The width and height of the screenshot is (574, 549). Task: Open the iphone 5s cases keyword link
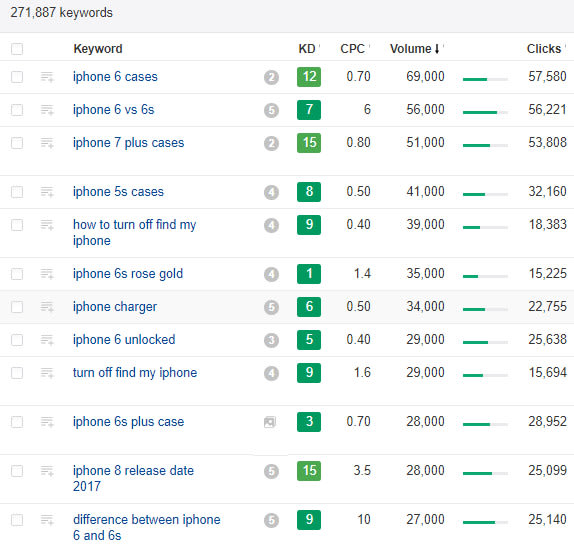pyautogui.click(x=118, y=192)
